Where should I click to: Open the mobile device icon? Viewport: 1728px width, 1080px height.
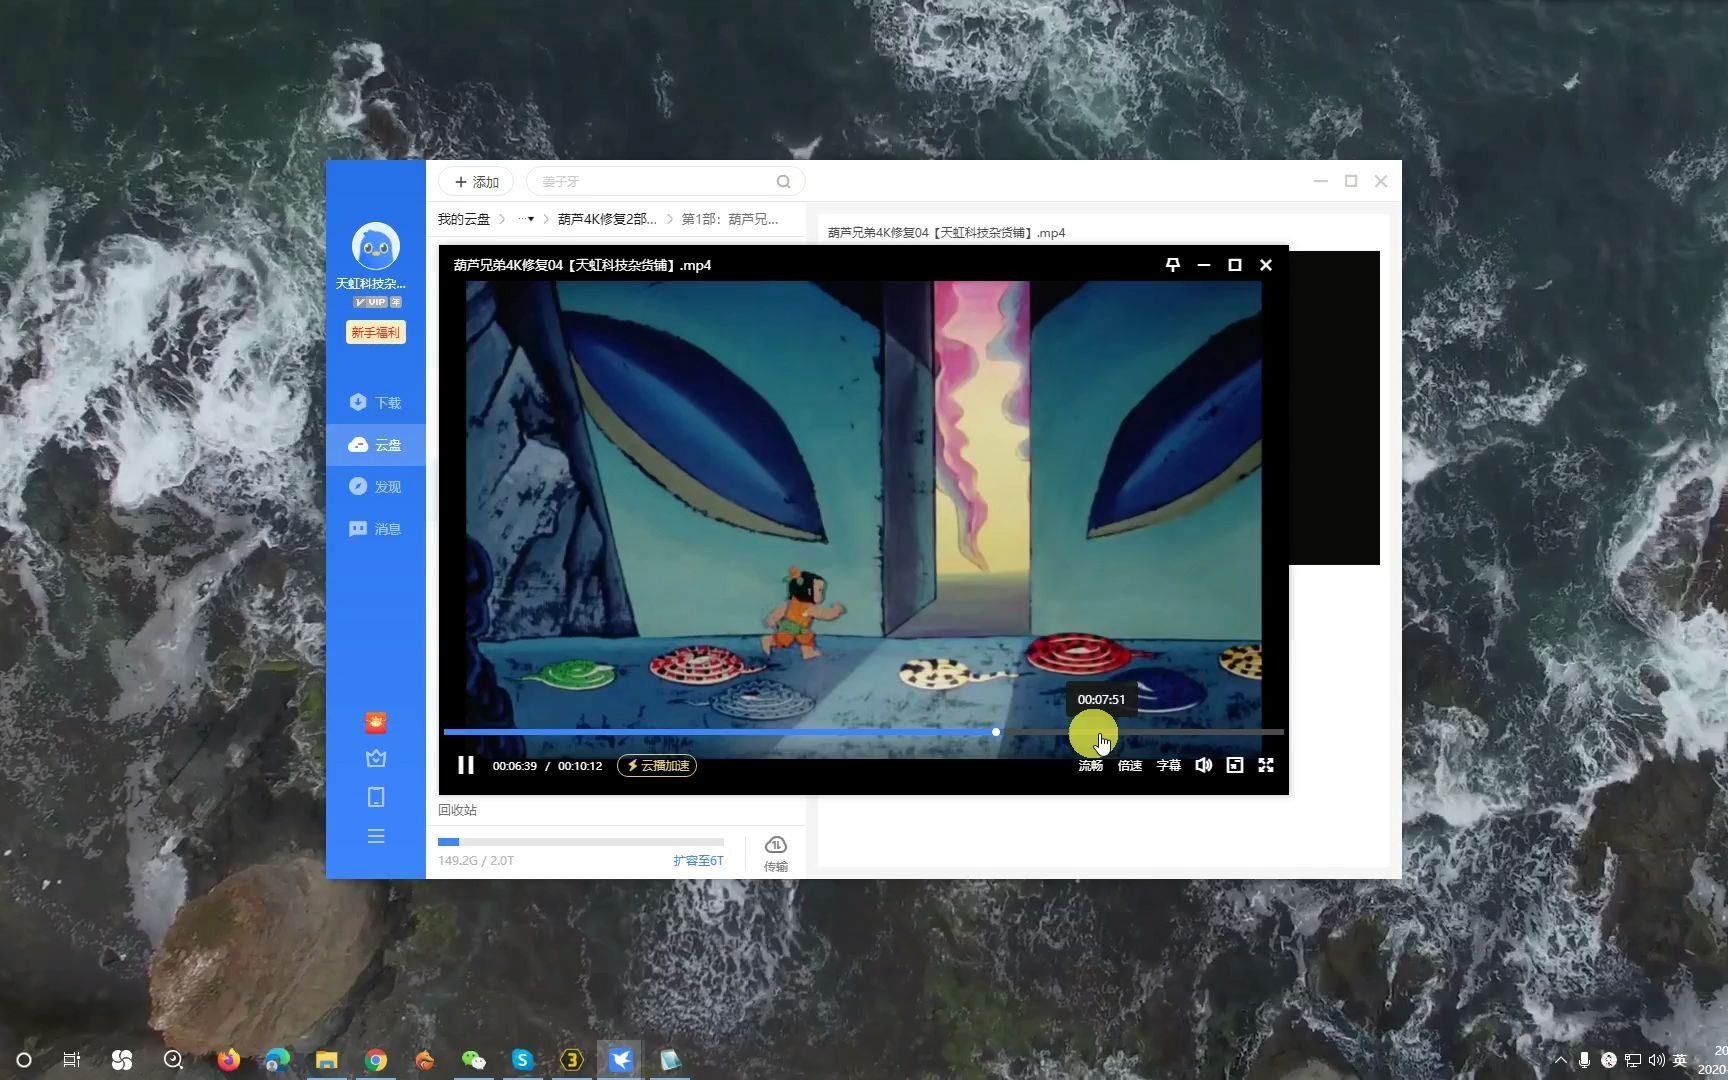pyautogui.click(x=376, y=797)
